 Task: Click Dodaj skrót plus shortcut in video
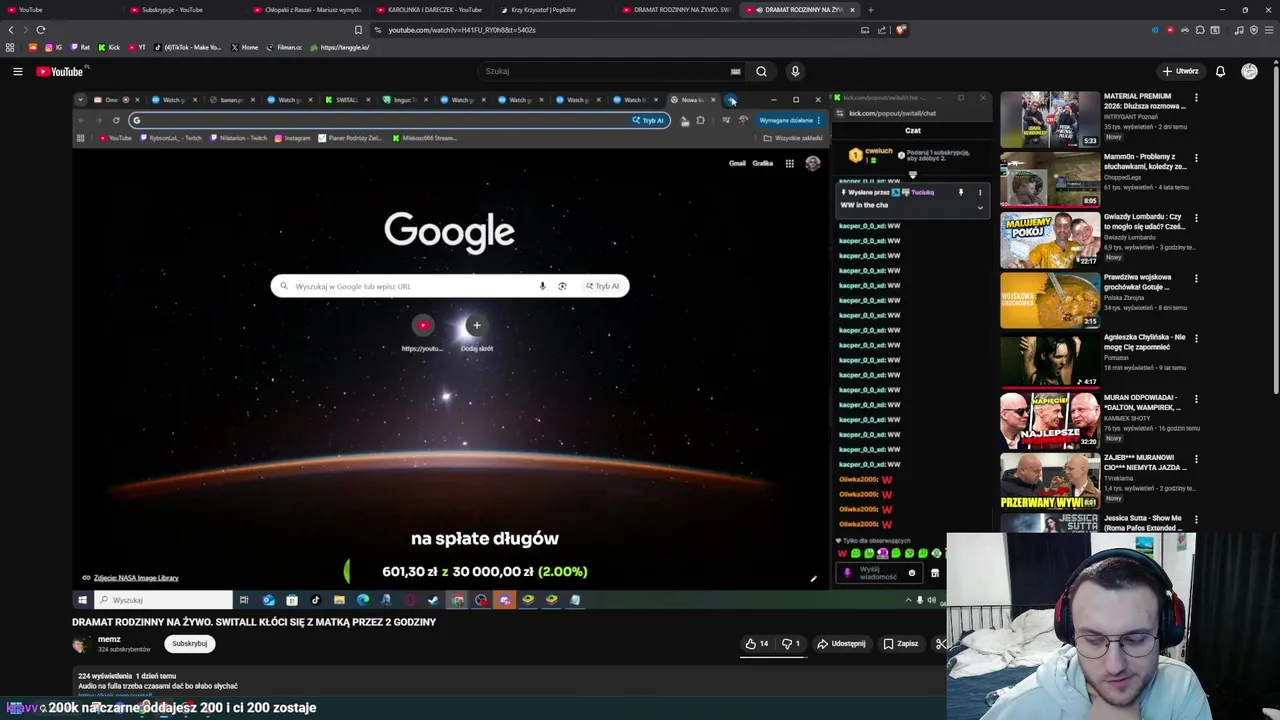tap(477, 325)
